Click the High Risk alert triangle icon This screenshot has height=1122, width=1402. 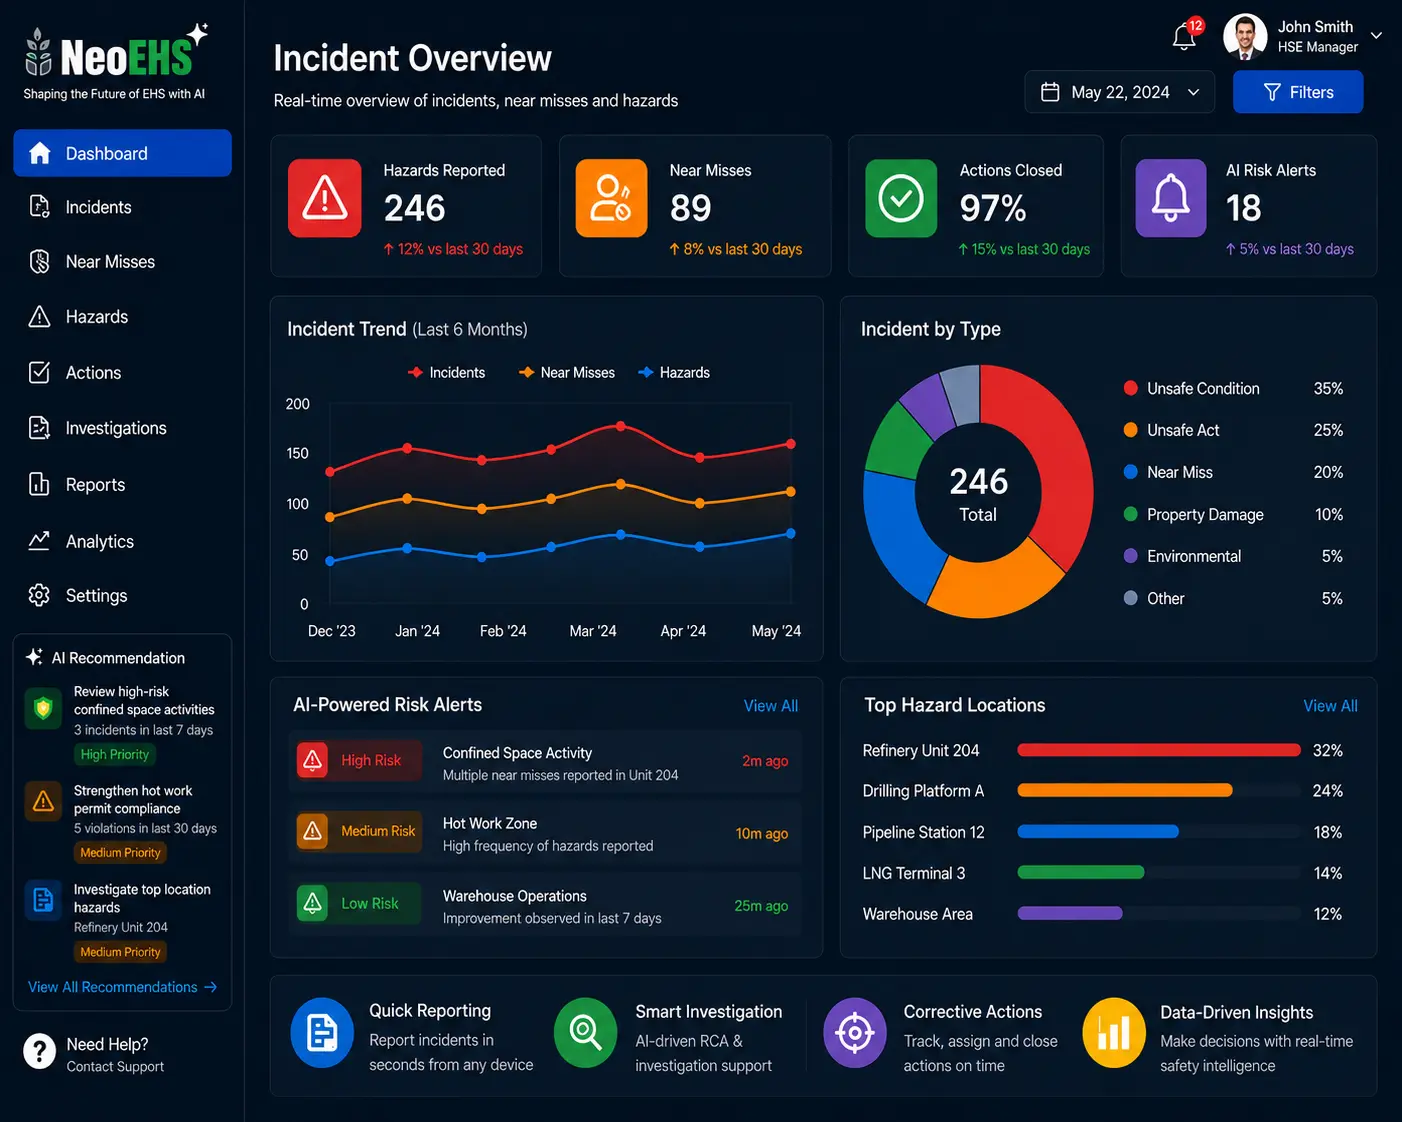[x=313, y=760]
